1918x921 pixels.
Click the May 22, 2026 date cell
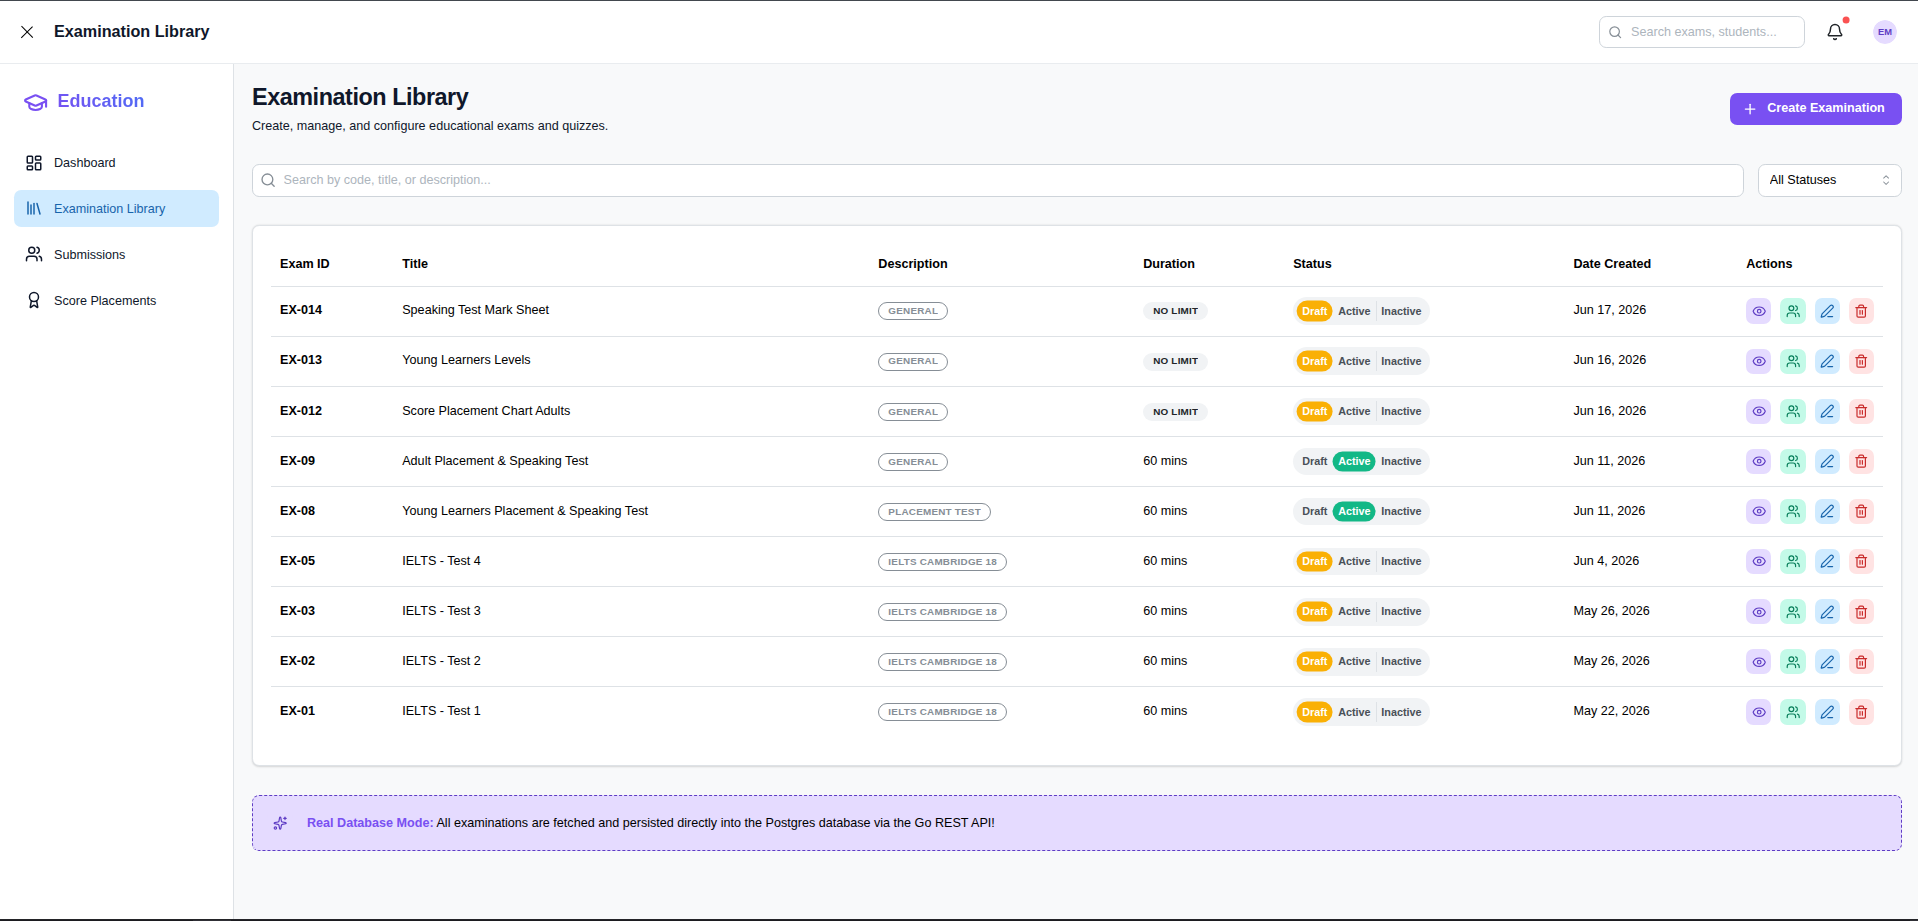point(1611,711)
